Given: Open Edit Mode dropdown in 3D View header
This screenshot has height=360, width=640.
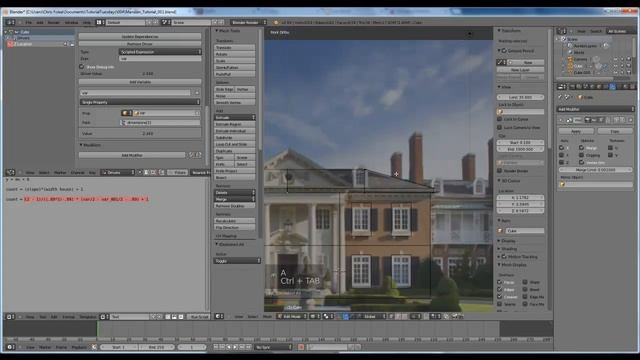Looking at the screenshot, I should [292, 316].
